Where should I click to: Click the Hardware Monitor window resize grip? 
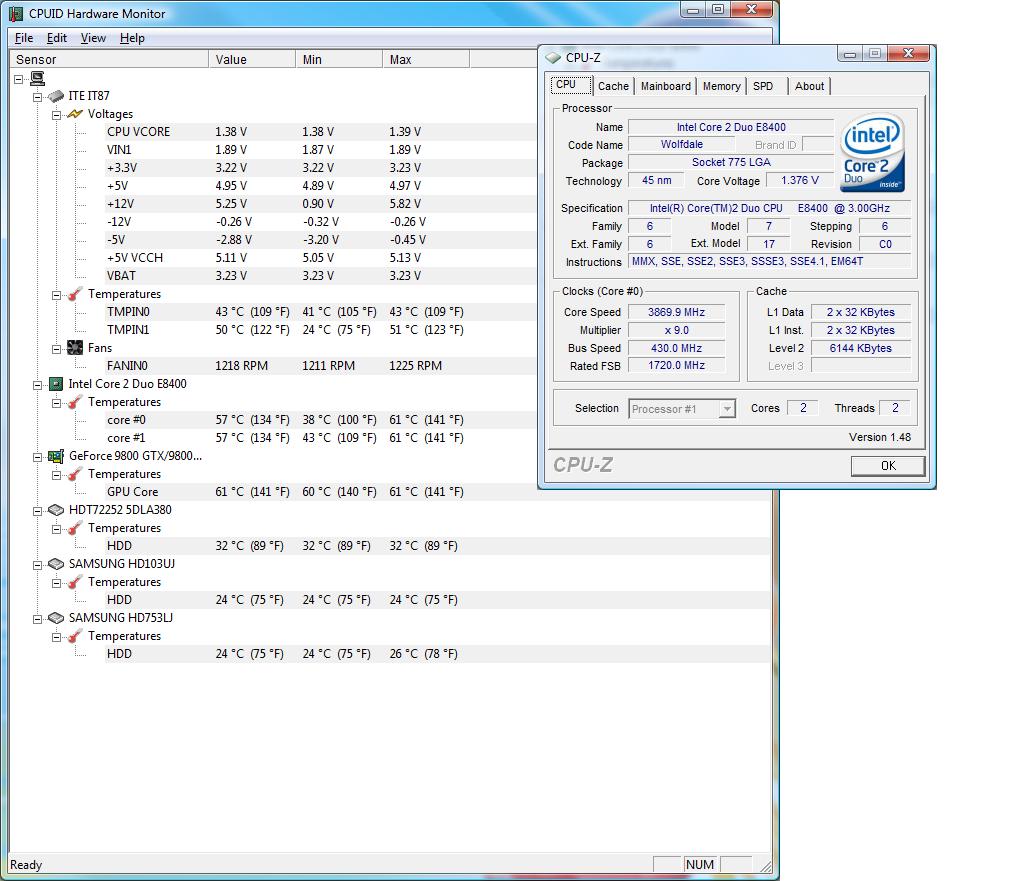(x=765, y=866)
